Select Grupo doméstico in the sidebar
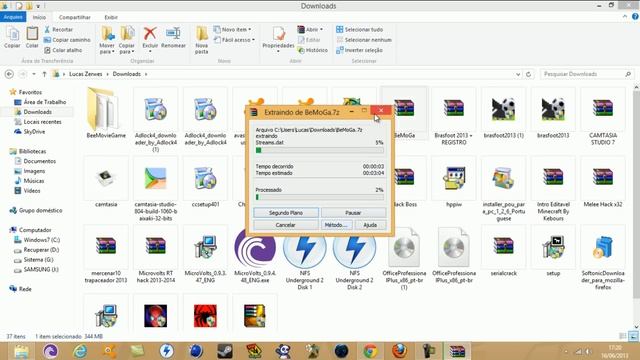 click(x=36, y=210)
